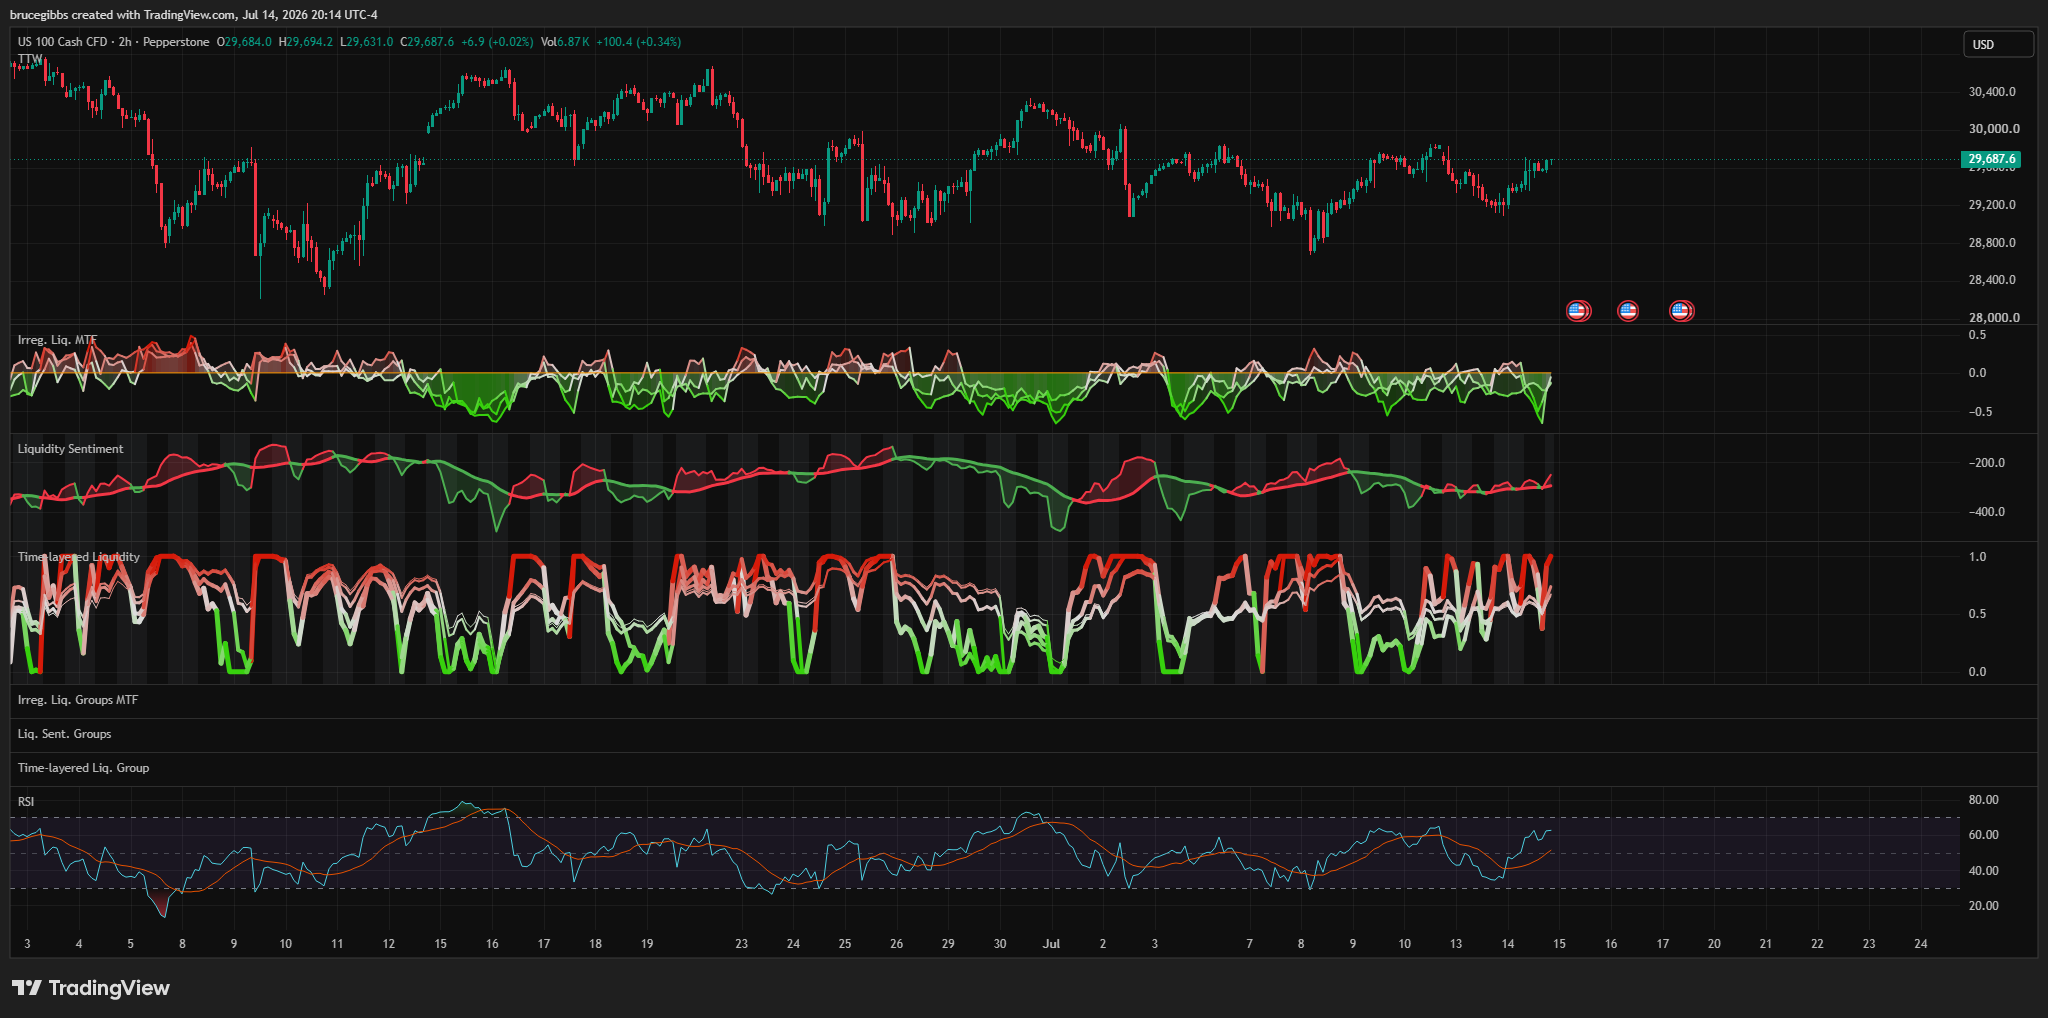Click the 28,400.0 price scale label
This screenshot has width=2048, height=1018.
[x=1992, y=280]
